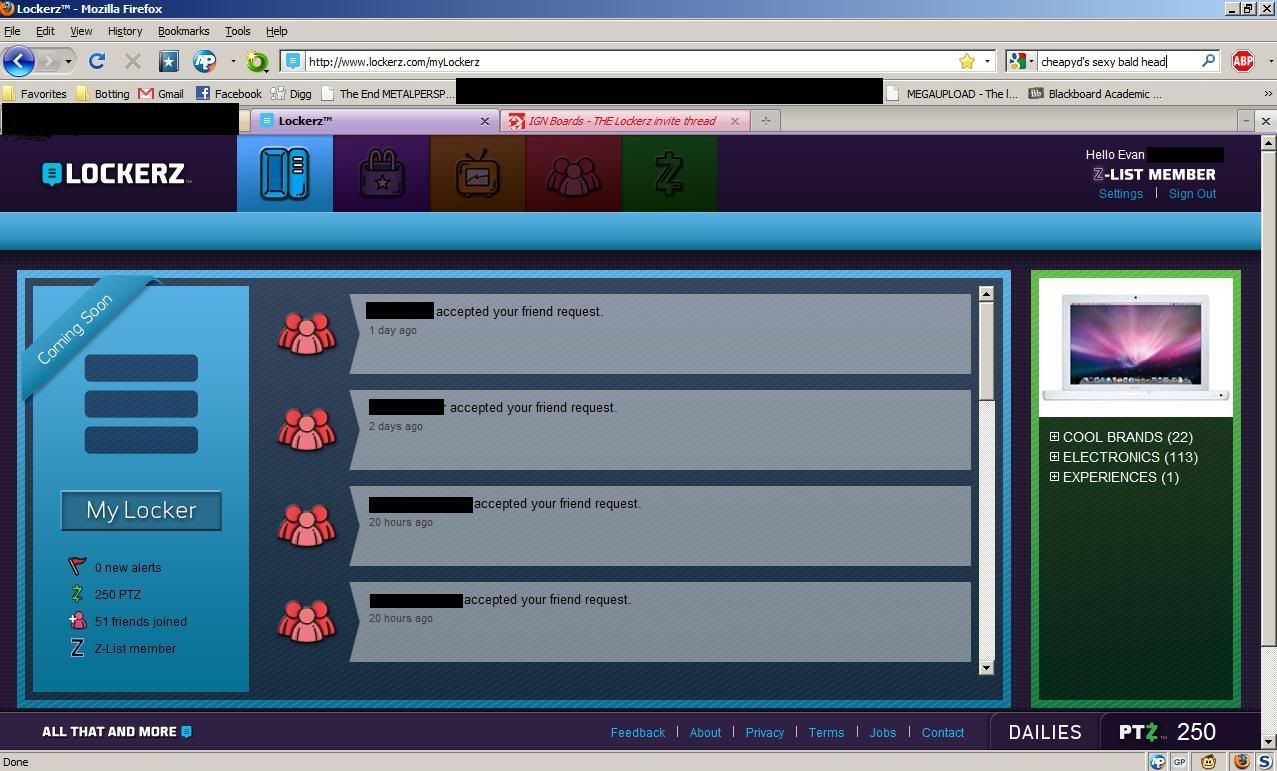Open the Gmail bookmark
The image size is (1277, 771).
point(161,93)
